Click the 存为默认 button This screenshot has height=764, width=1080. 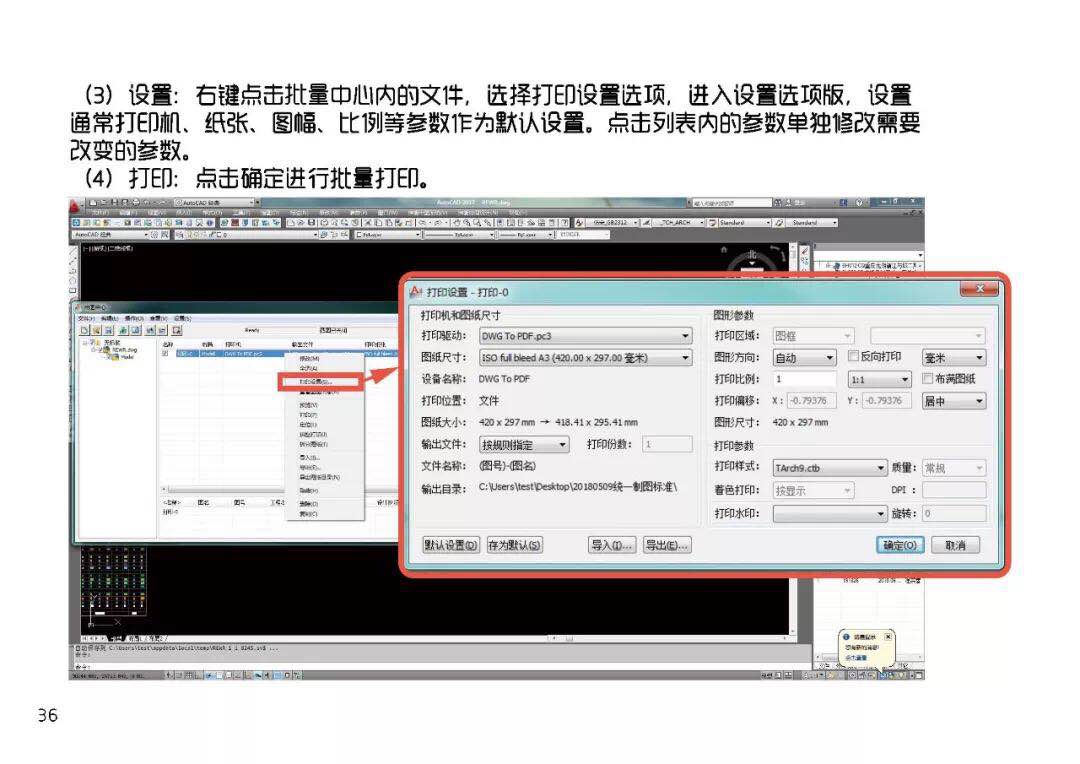(515, 545)
